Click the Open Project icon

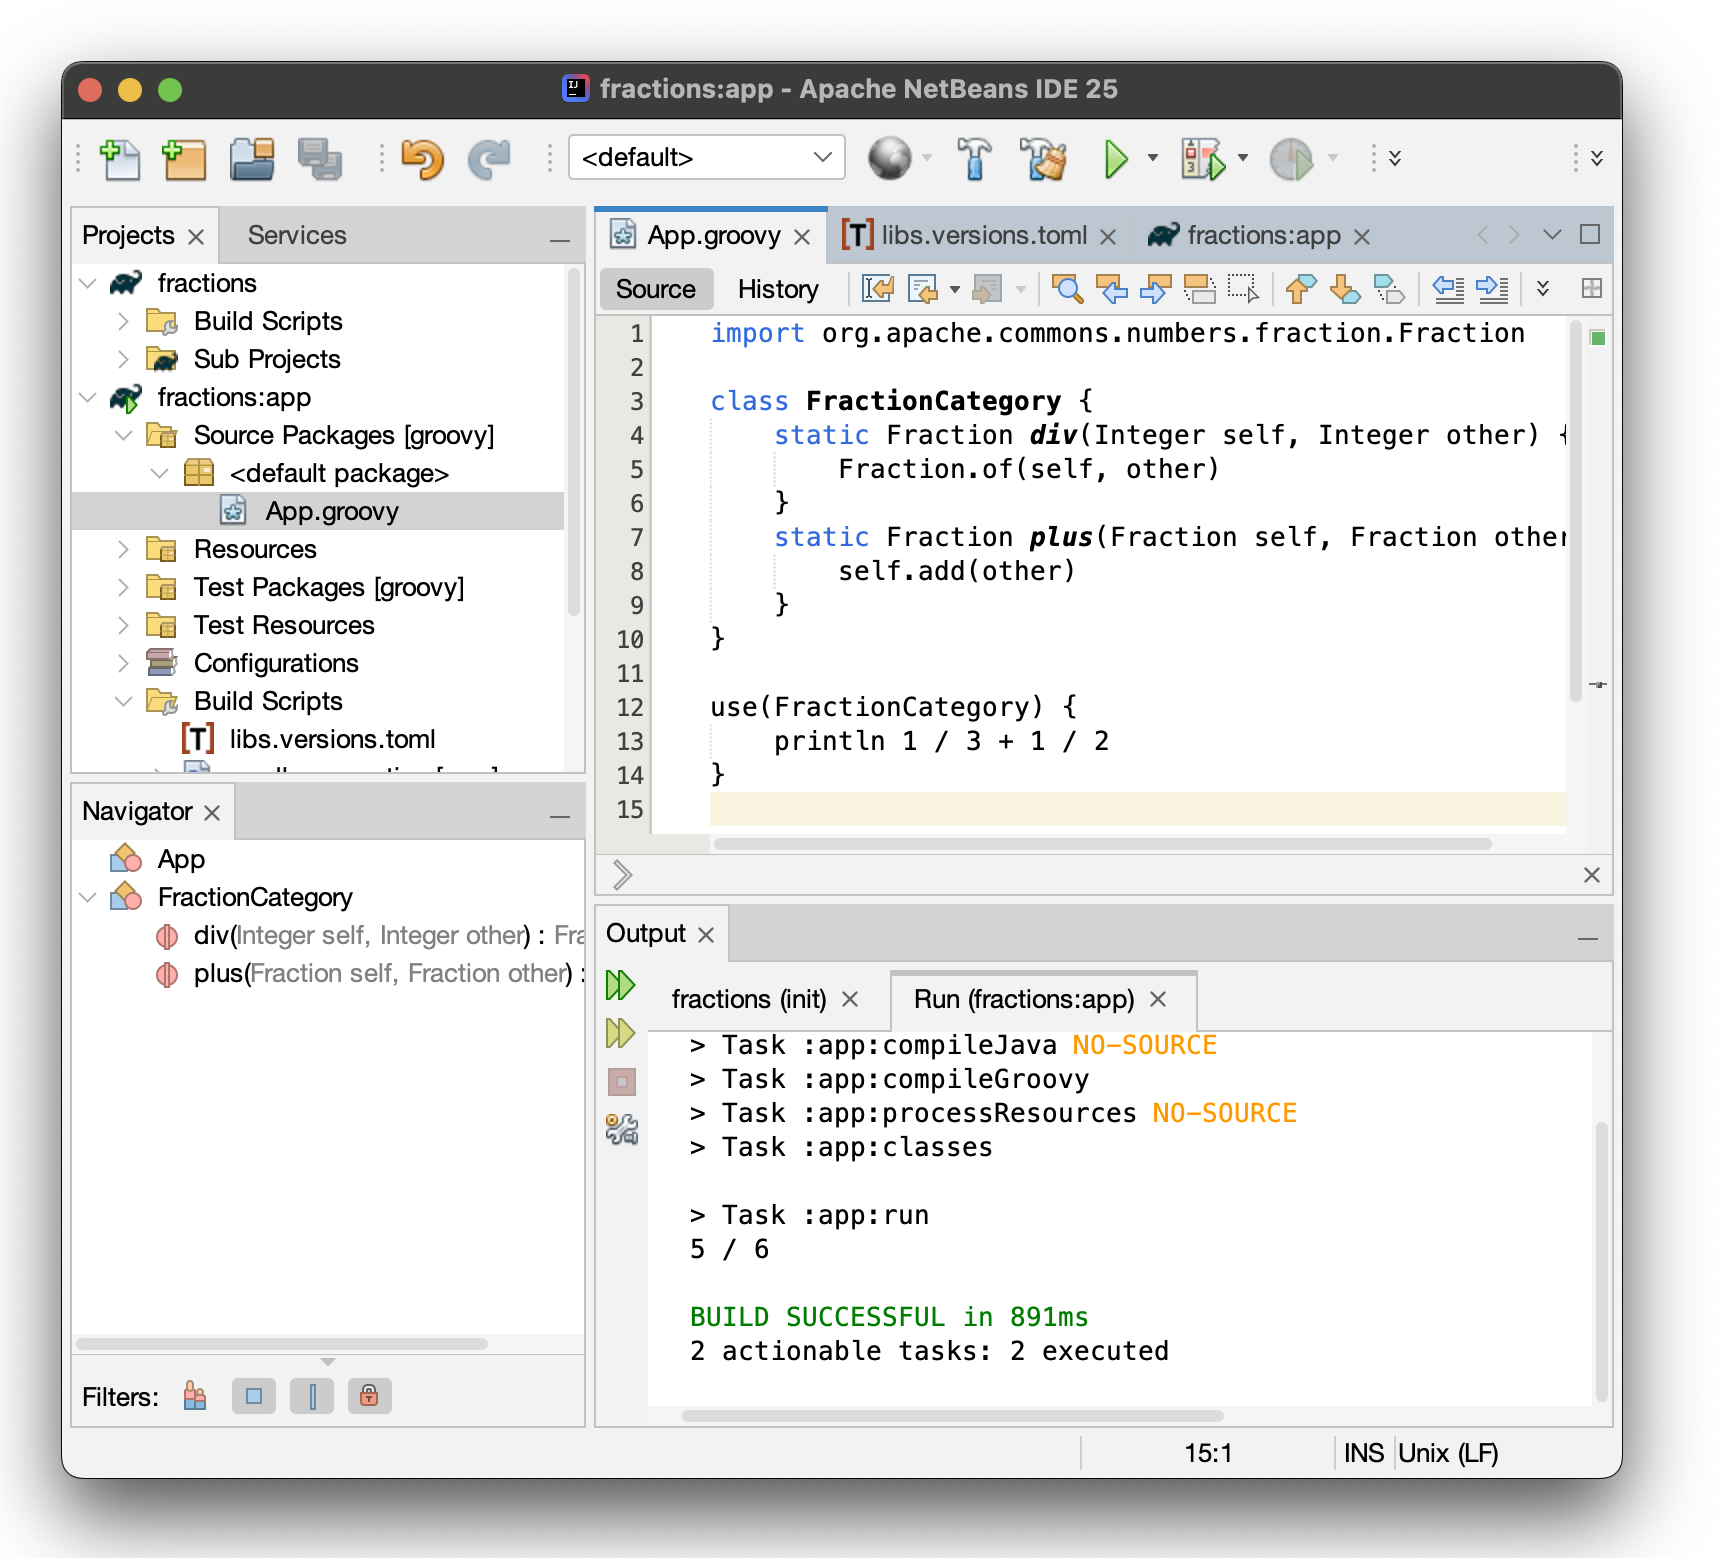pos(252,159)
